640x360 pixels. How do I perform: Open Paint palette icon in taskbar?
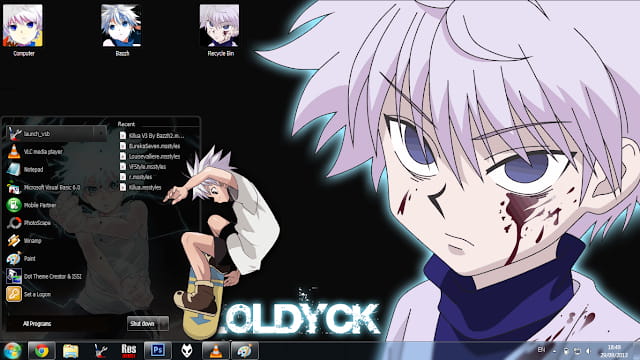click(244, 351)
